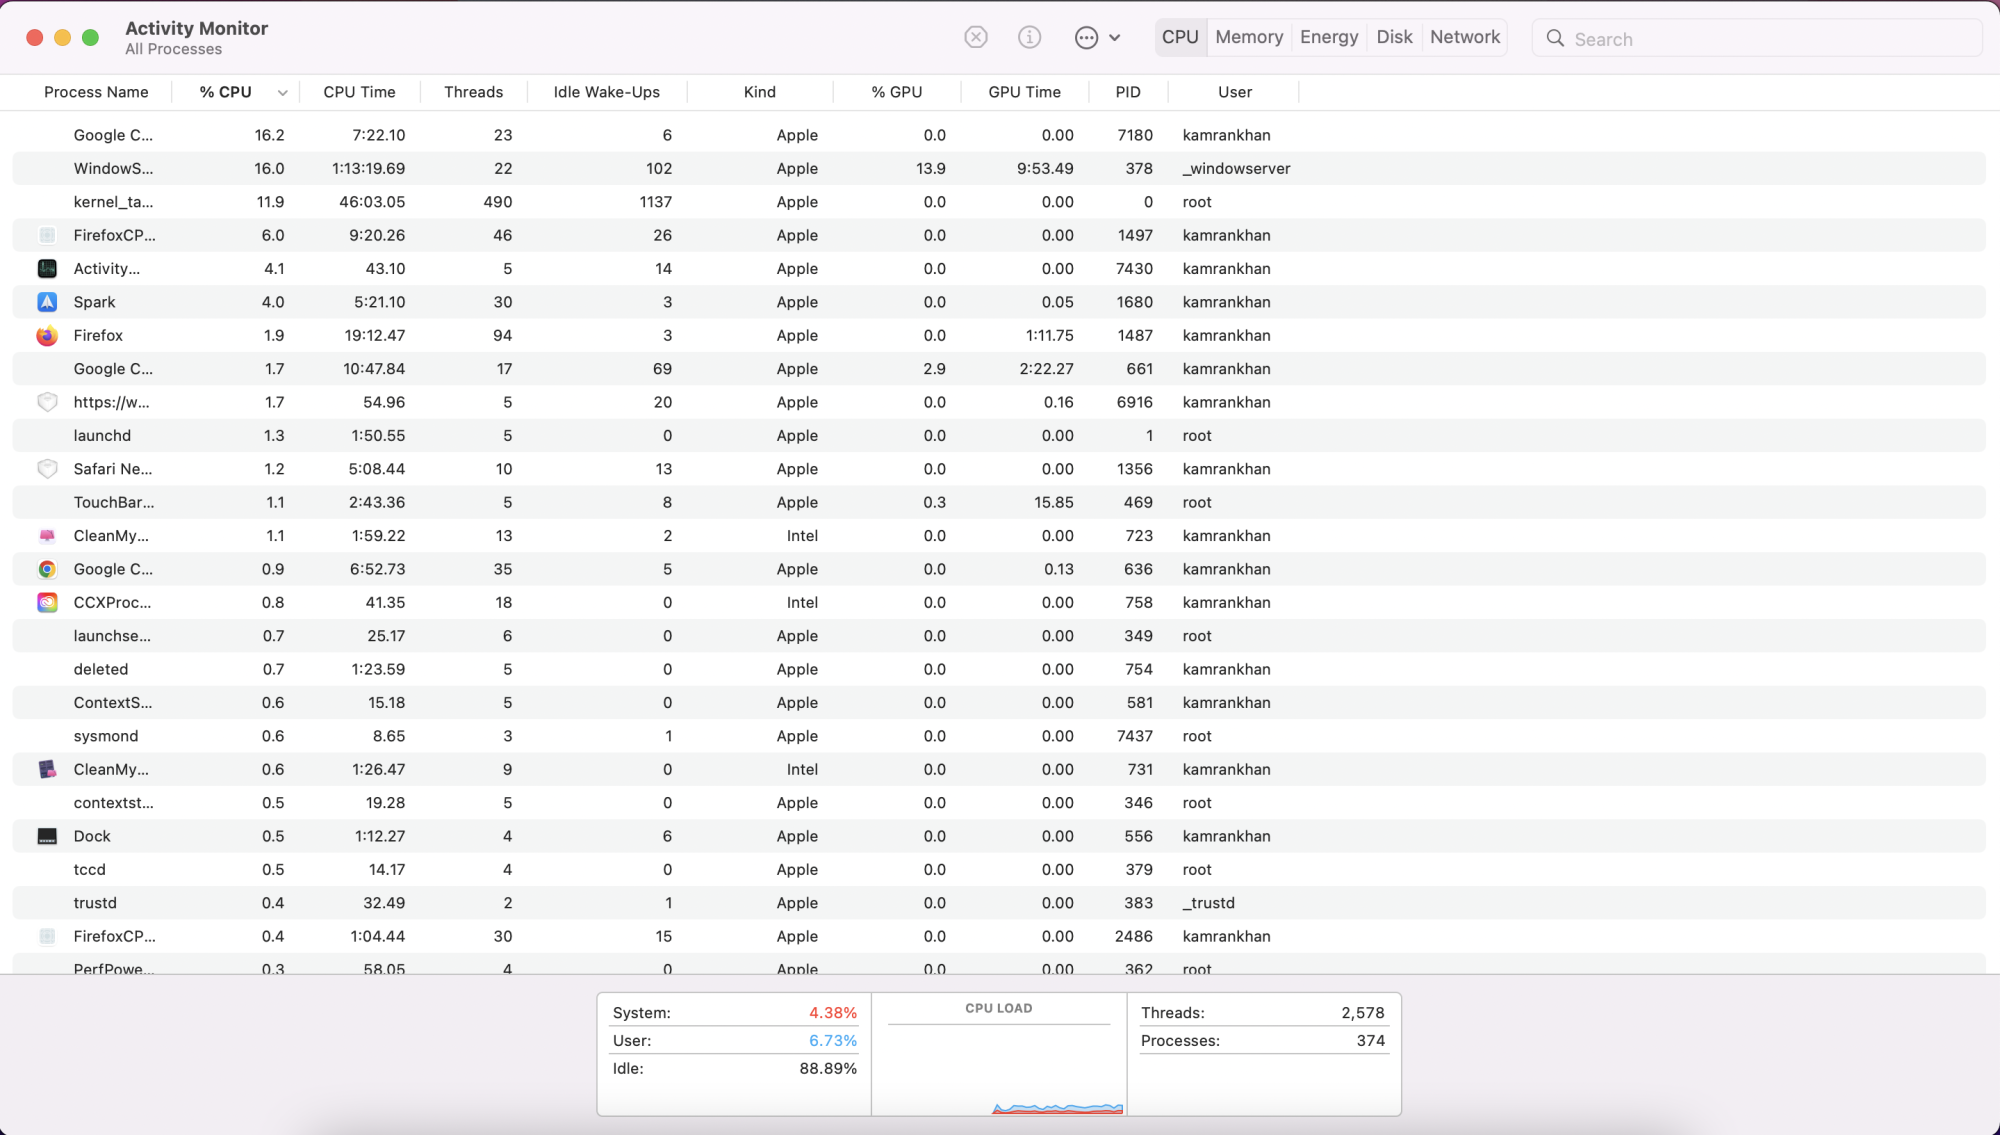This screenshot has width=2000, height=1135.
Task: Click the Threads count 2,578
Action: (x=1362, y=1013)
